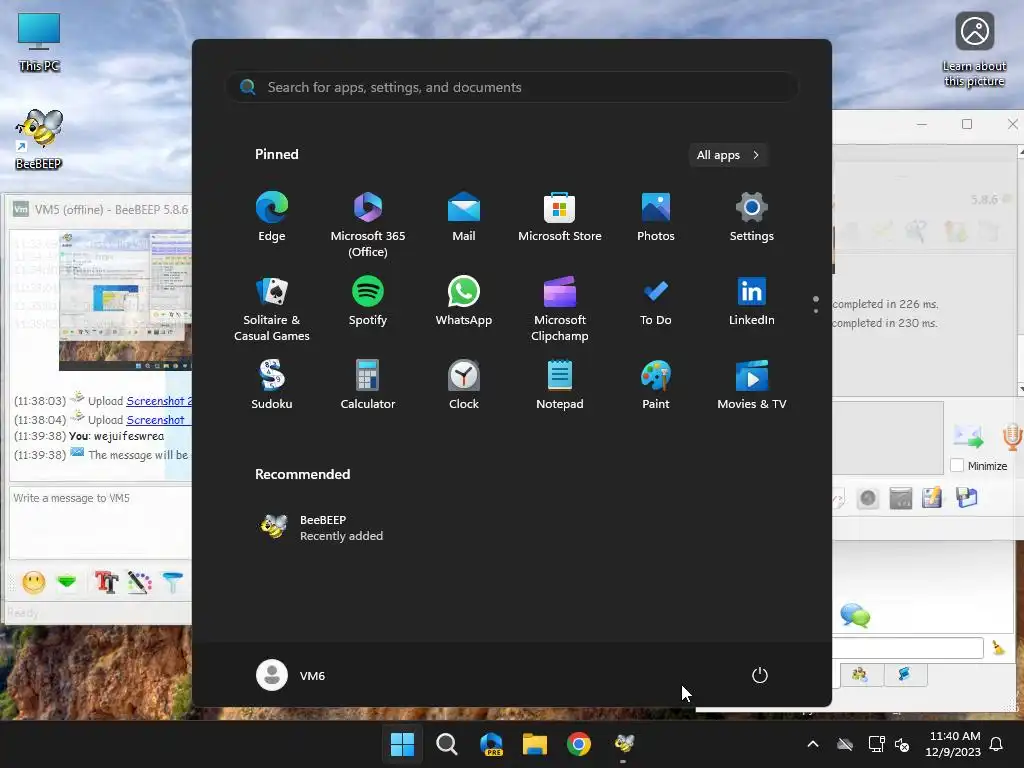Maximize the BeeBEEP main window
This screenshot has height=768, width=1024.
coord(967,124)
